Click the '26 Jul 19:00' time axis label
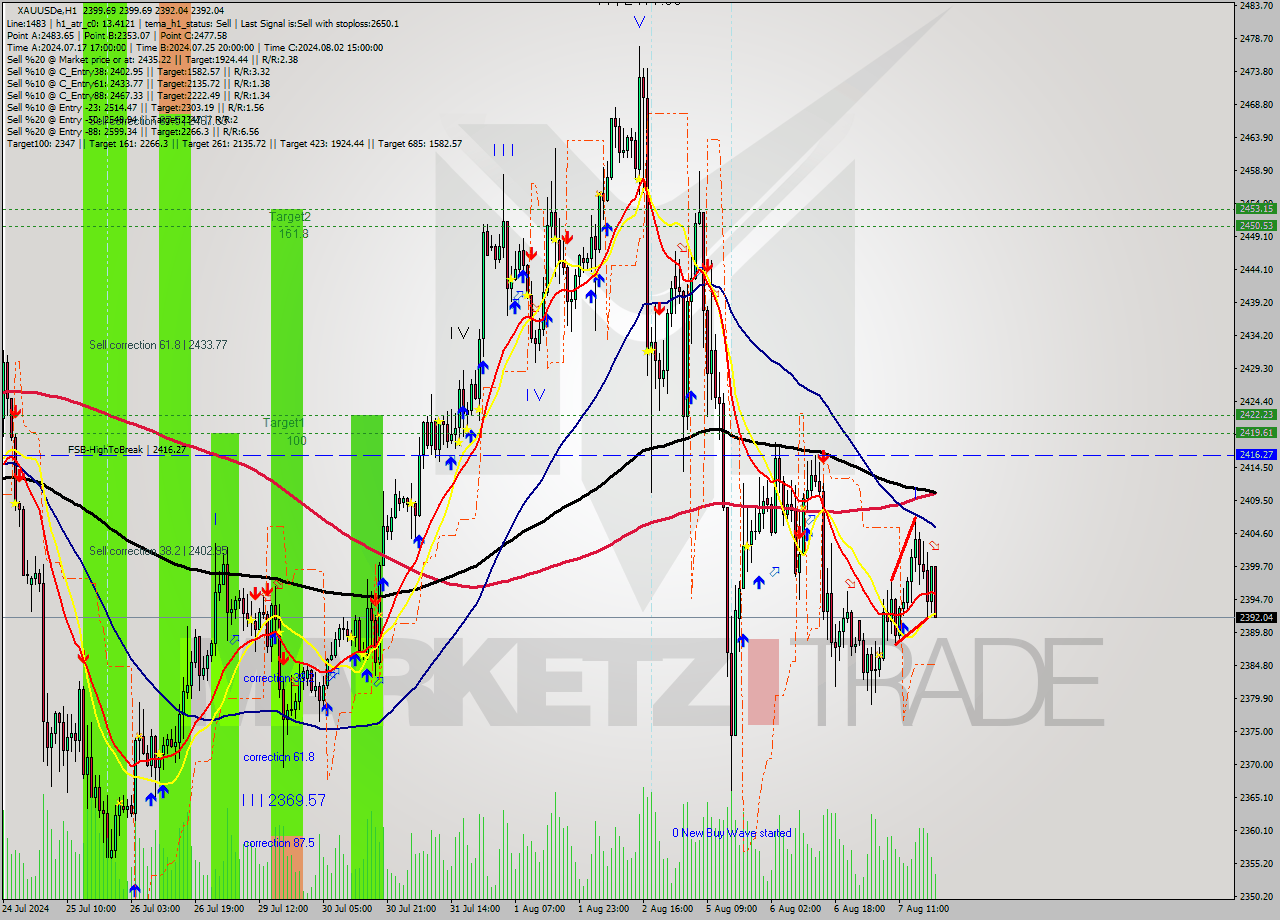 point(219,909)
